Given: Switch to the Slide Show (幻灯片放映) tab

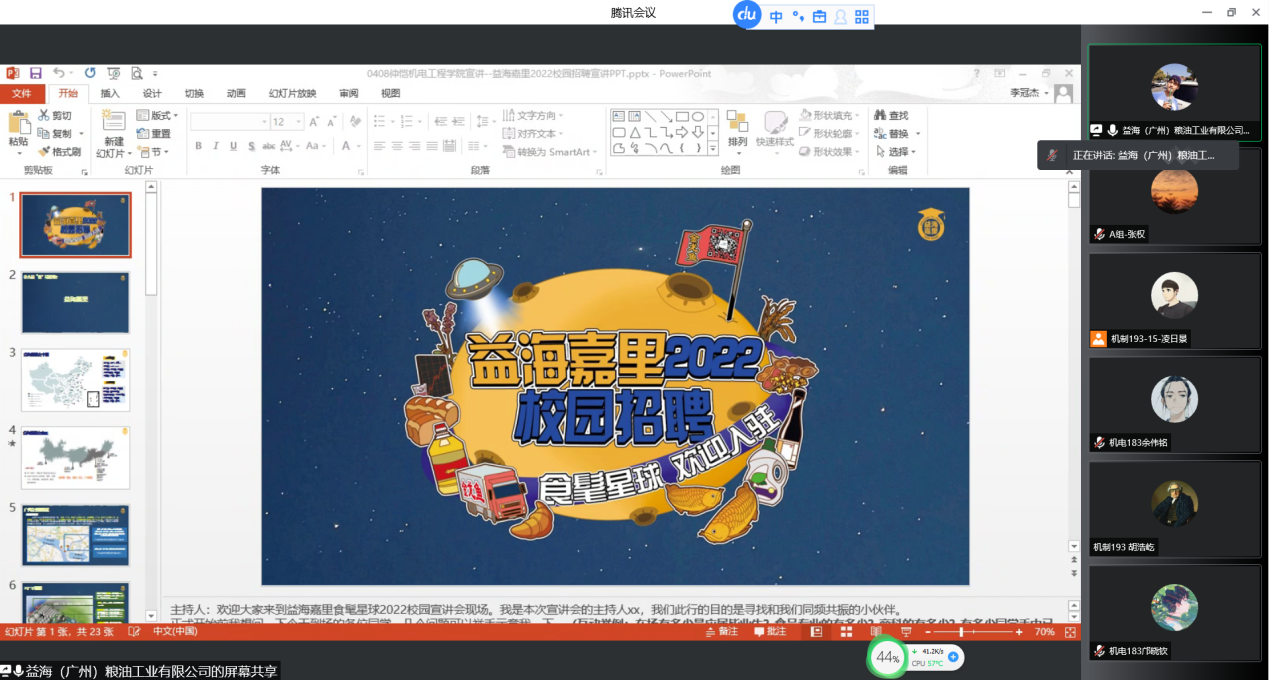Looking at the screenshot, I should point(292,93).
